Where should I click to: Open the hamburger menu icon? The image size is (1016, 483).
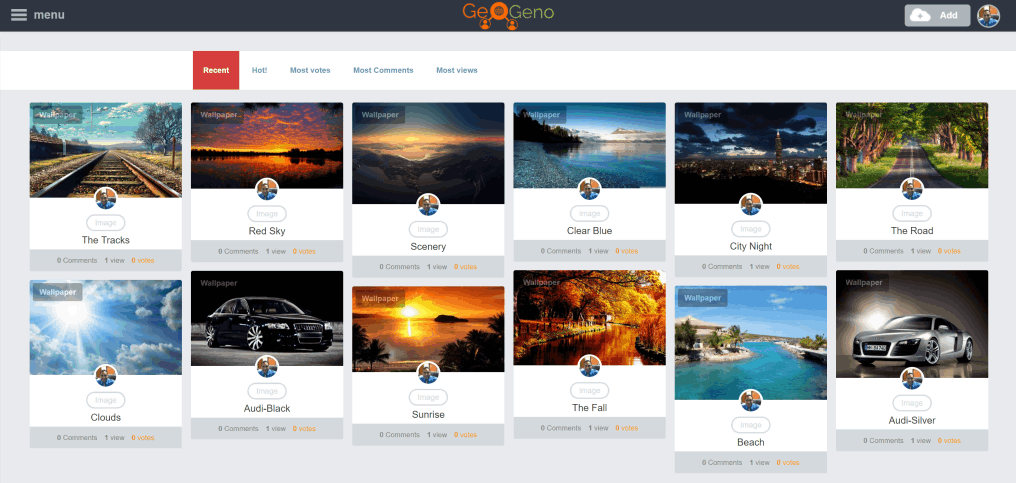(x=19, y=15)
